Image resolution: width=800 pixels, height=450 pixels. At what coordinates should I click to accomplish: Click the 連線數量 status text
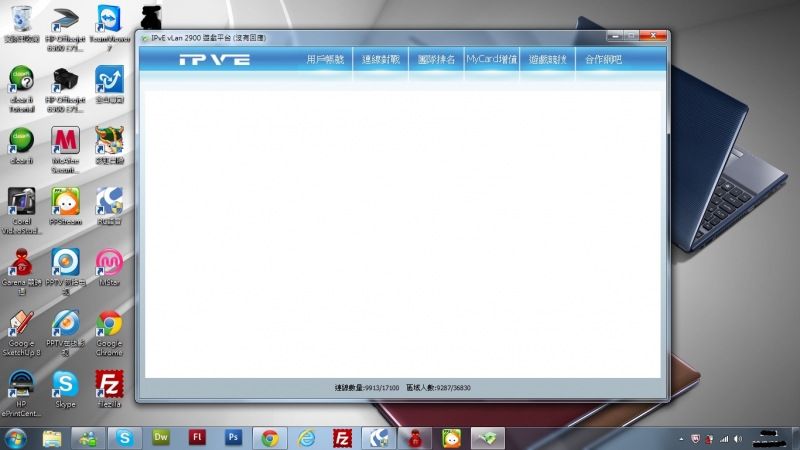click(x=367, y=388)
